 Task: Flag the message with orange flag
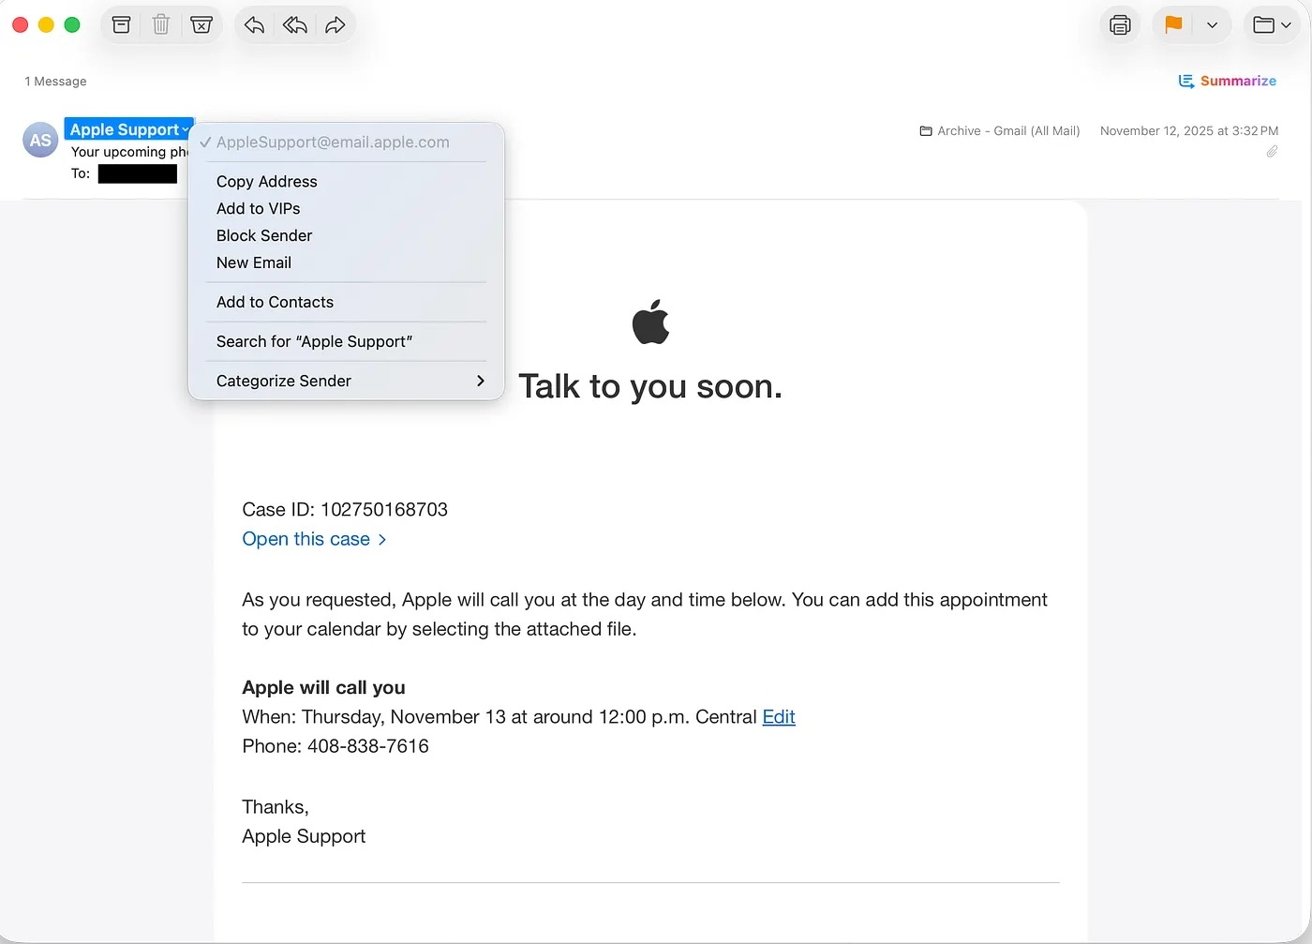tap(1172, 24)
